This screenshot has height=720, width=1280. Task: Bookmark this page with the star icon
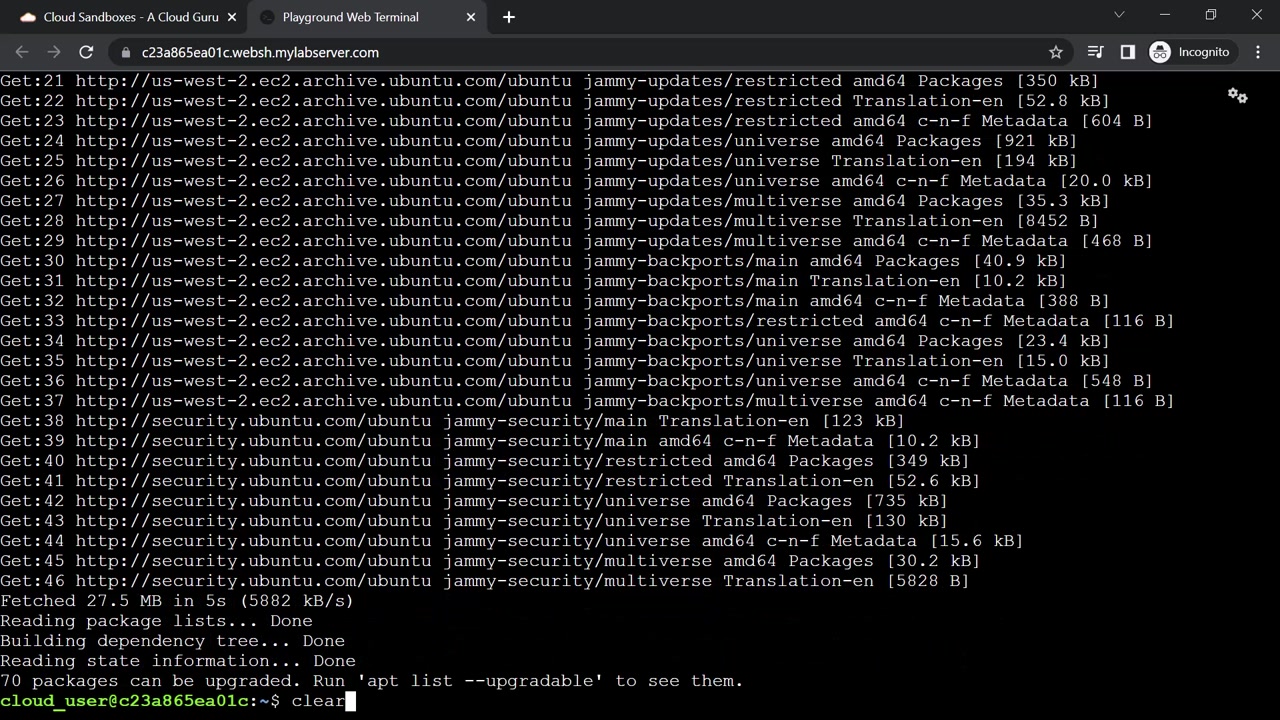[x=1056, y=52]
